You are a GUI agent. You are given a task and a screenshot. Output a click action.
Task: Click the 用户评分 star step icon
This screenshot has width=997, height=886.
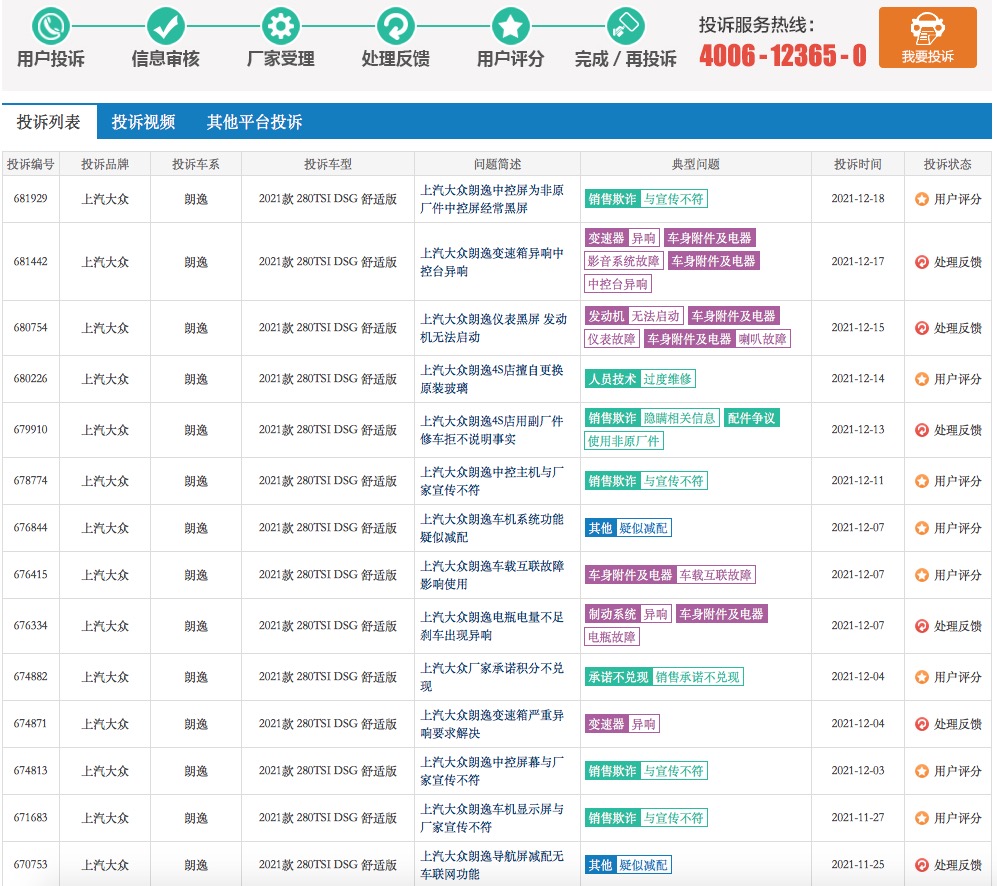tap(511, 25)
